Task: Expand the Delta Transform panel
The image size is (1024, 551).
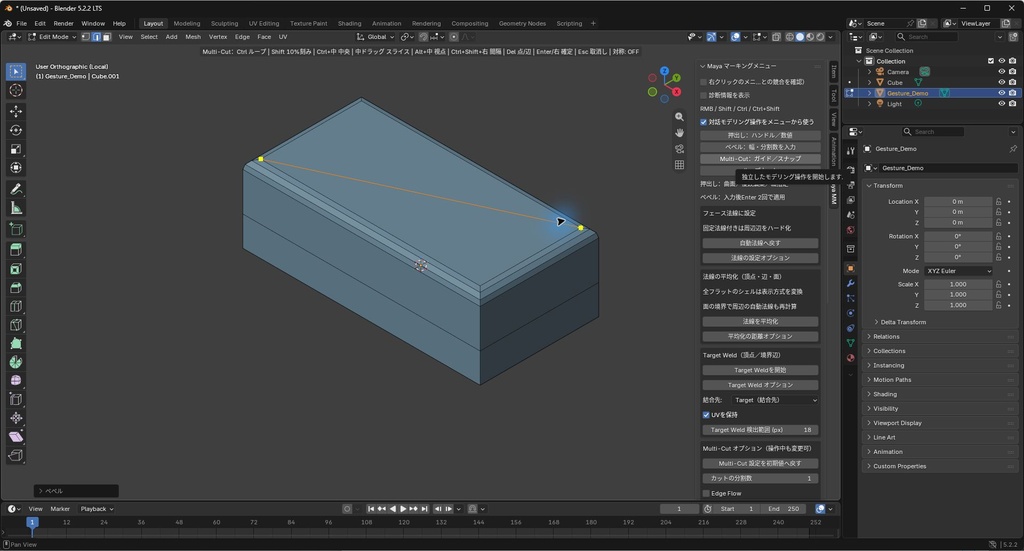Action: pyautogui.click(x=903, y=322)
